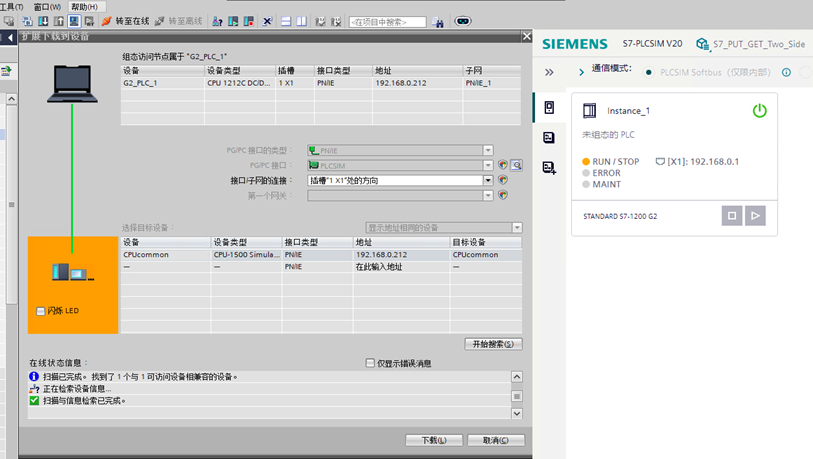This screenshot has height=459, width=813.
Task: Click the 开始搜索(S) button
Action: tap(493, 344)
